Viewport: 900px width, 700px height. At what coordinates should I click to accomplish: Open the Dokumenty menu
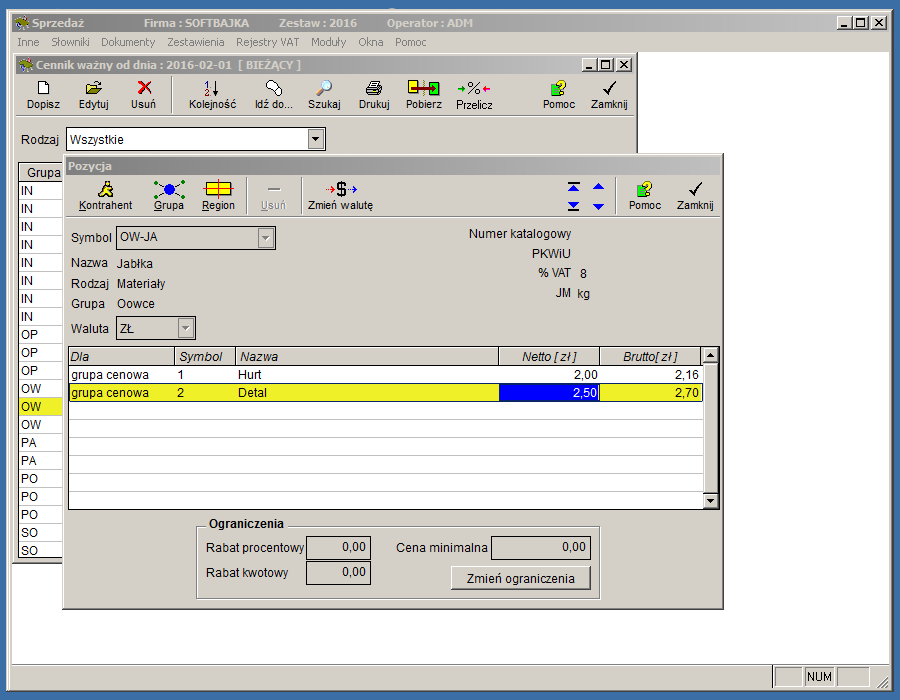[128, 42]
